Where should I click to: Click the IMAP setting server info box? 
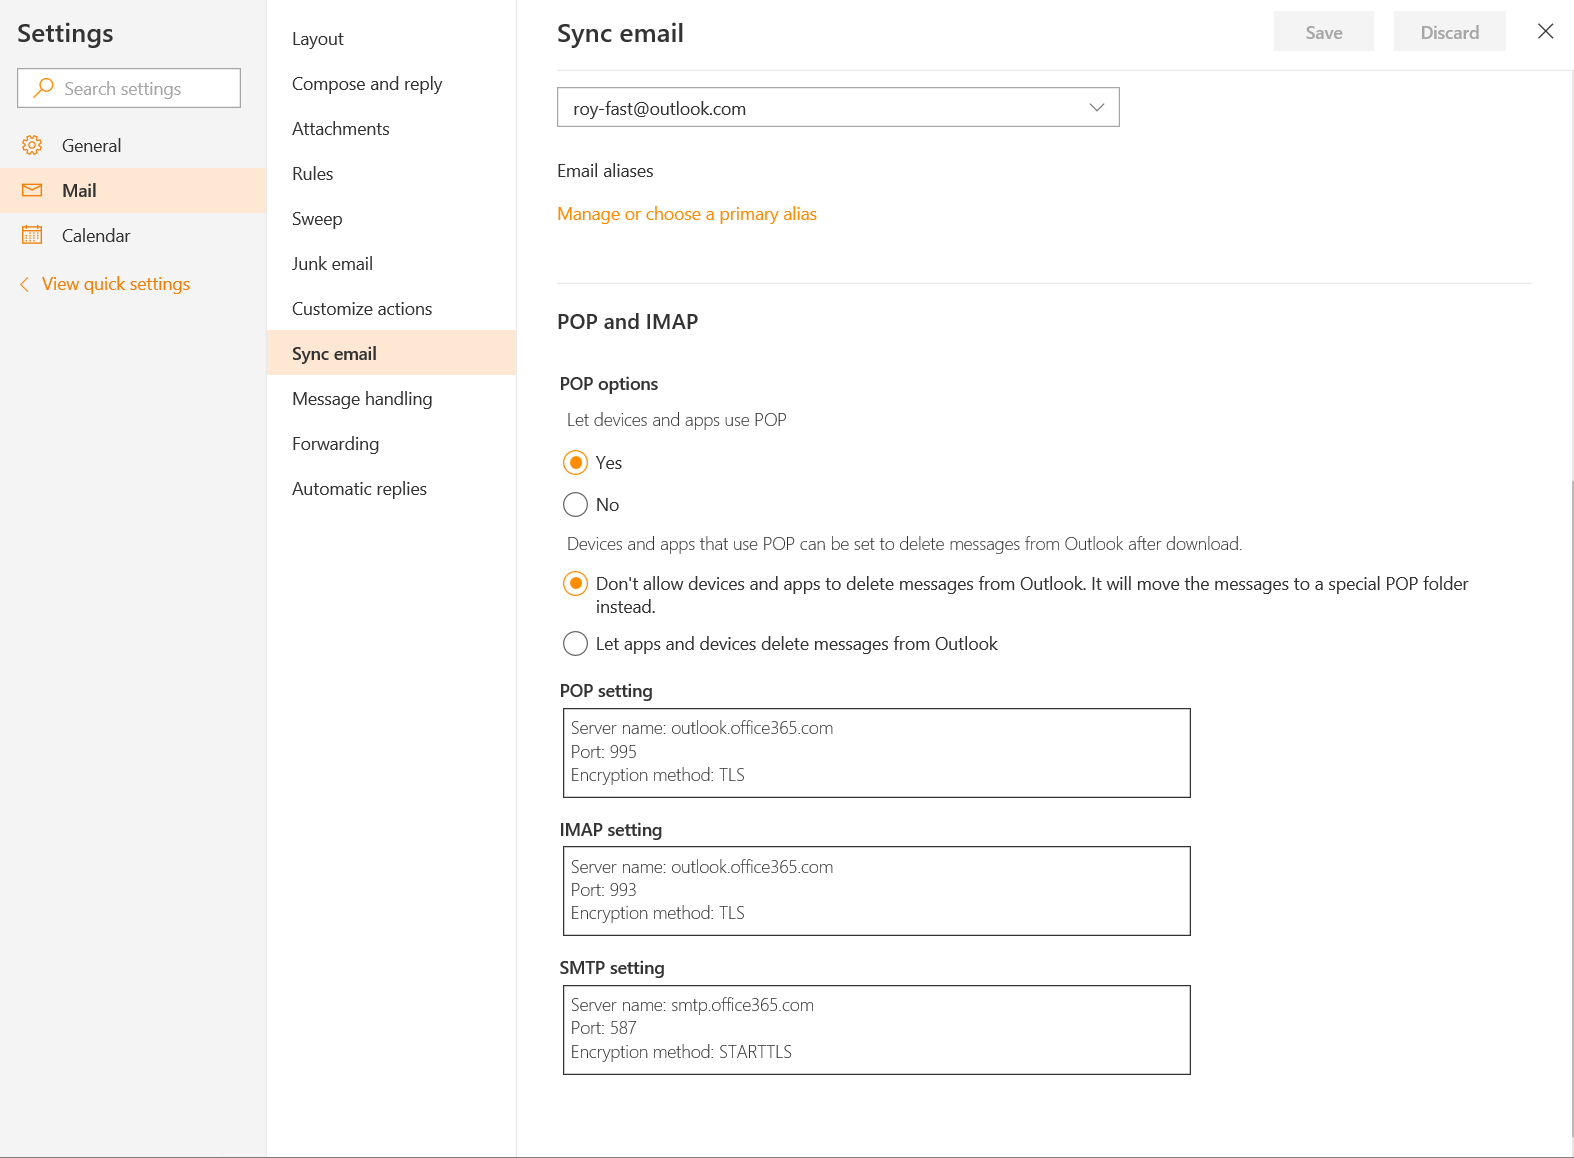877,891
